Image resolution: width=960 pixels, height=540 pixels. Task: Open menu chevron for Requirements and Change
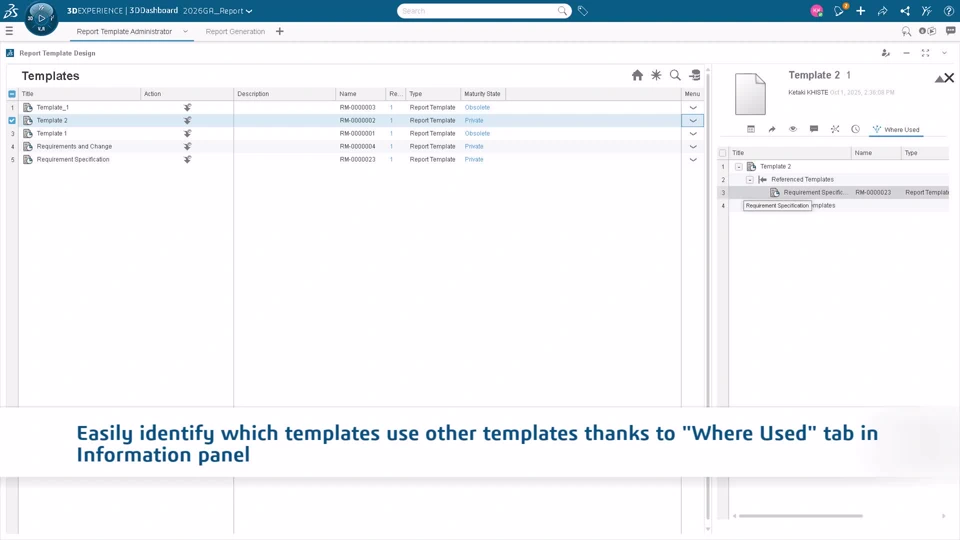pyautogui.click(x=693, y=146)
